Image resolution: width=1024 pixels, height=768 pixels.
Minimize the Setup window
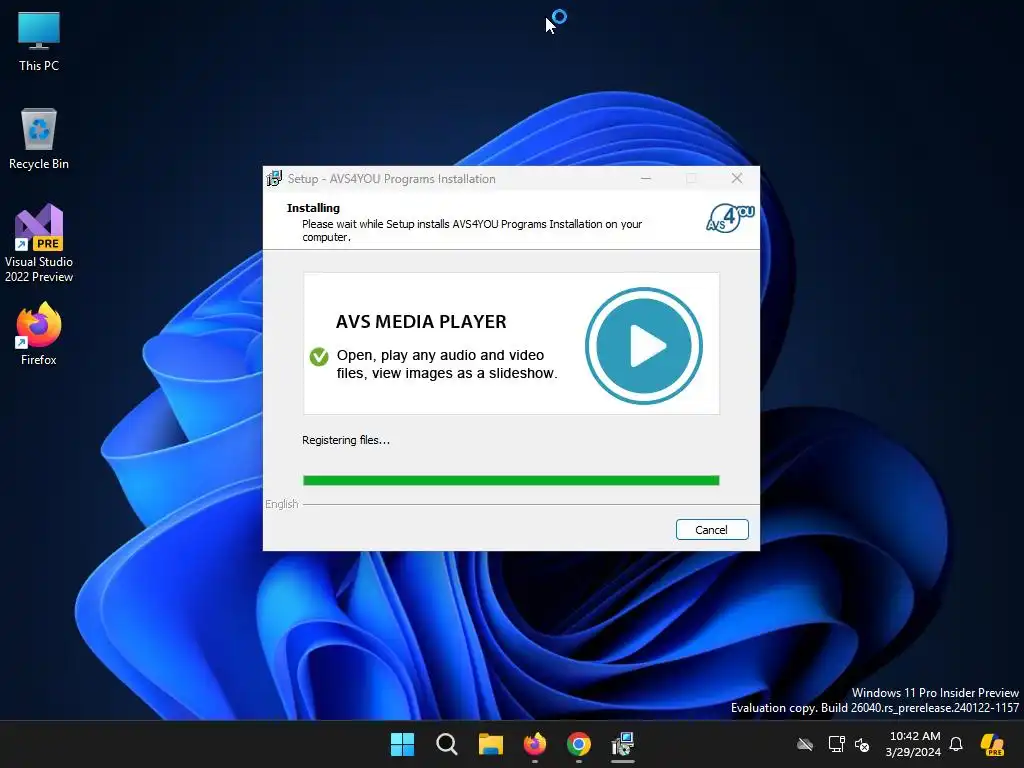tap(646, 178)
